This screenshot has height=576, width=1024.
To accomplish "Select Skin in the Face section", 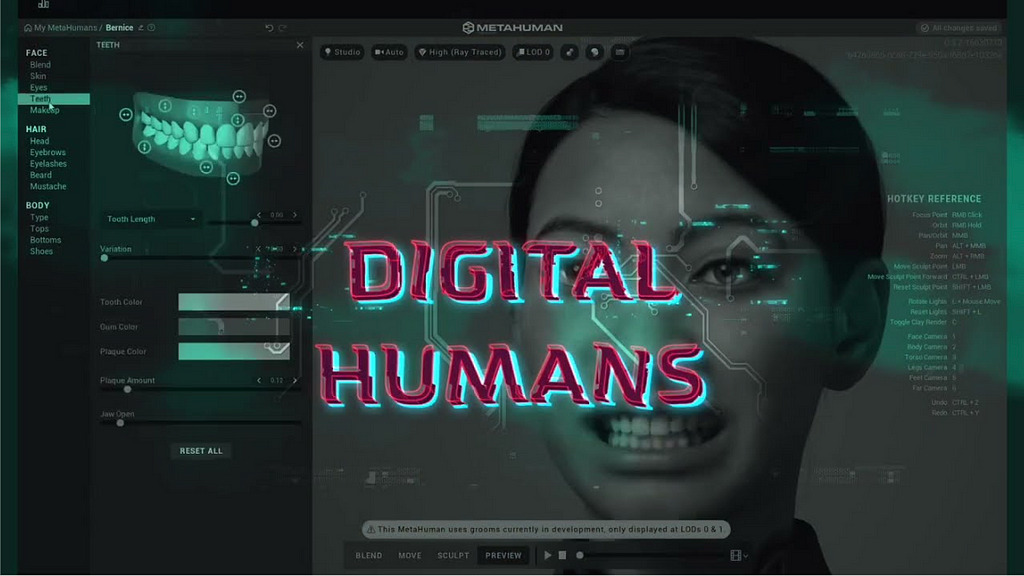I will [38, 76].
